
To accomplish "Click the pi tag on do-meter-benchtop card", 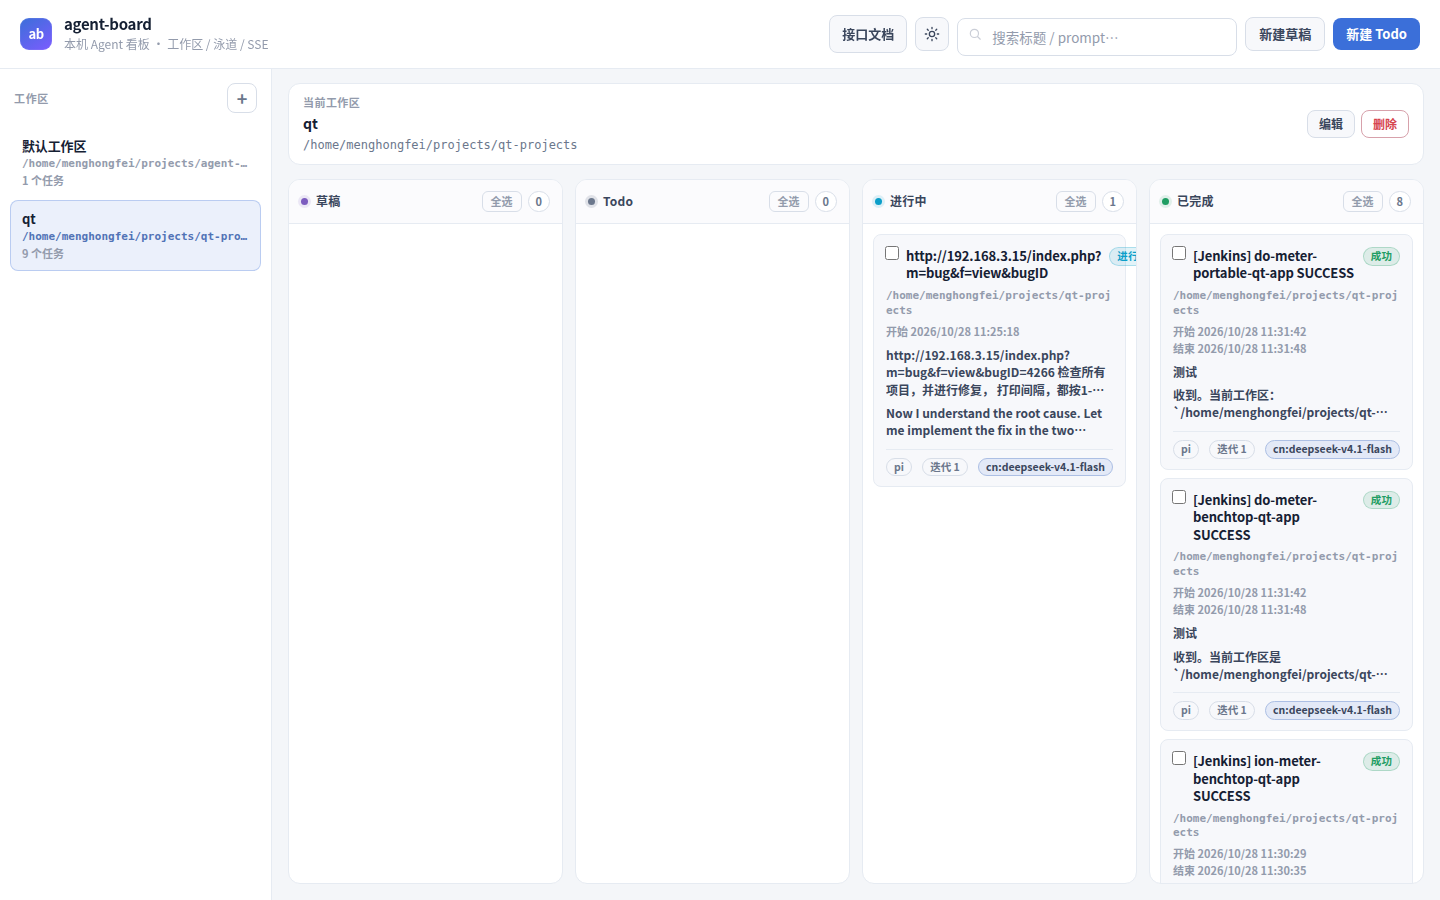I will point(1186,710).
